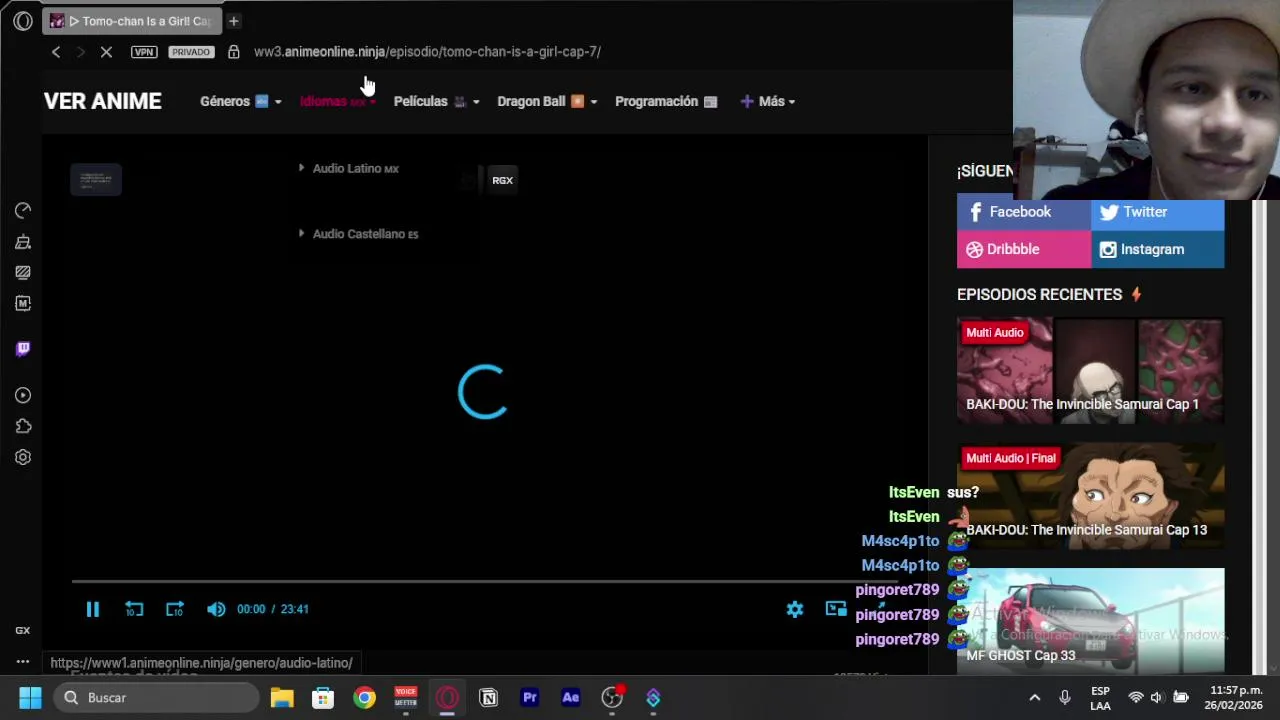View site security lock information

pyautogui.click(x=233, y=52)
